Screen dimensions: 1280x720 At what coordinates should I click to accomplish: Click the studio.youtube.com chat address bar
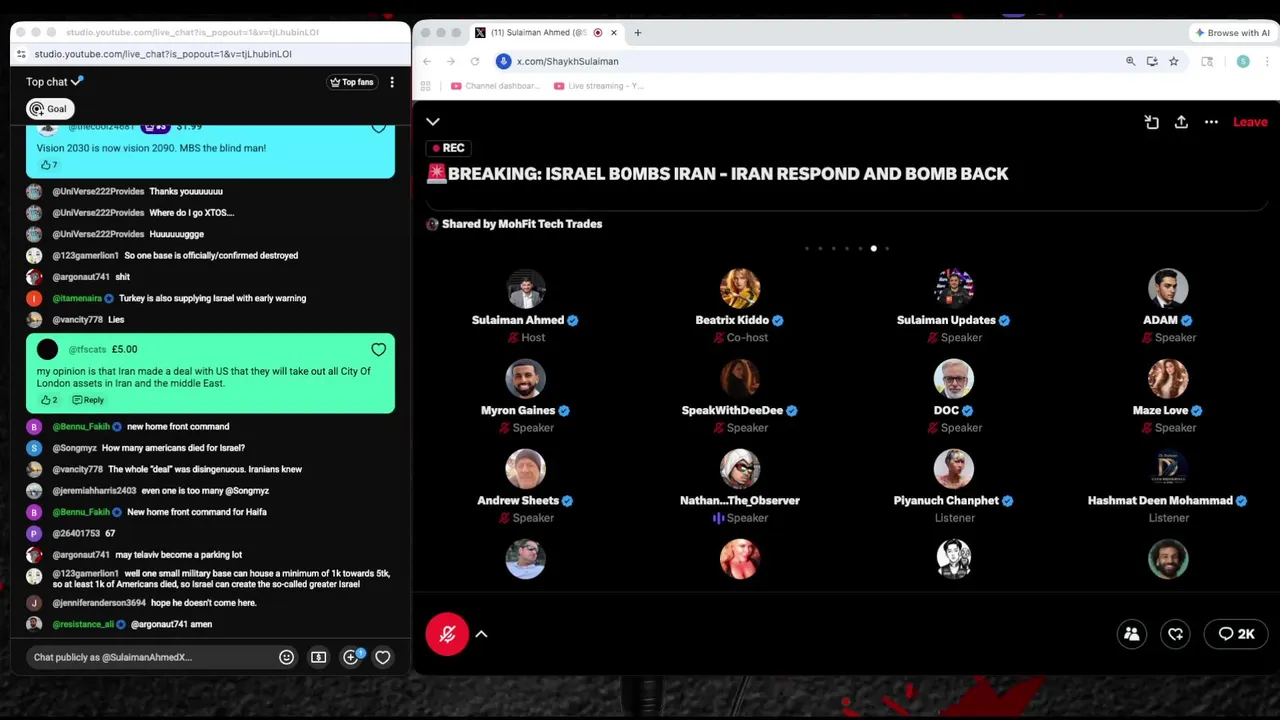pyautogui.click(x=215, y=54)
